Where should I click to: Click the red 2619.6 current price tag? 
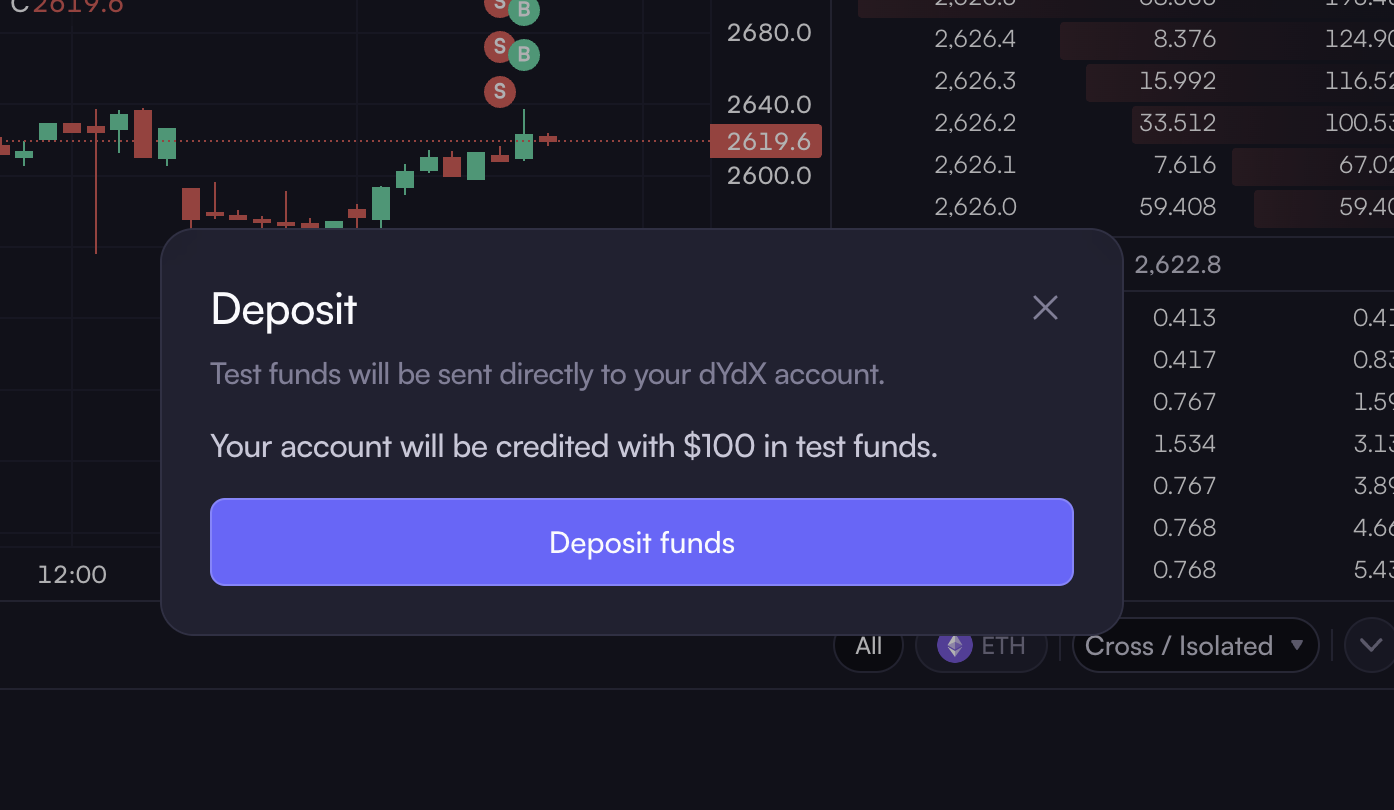[x=766, y=141]
